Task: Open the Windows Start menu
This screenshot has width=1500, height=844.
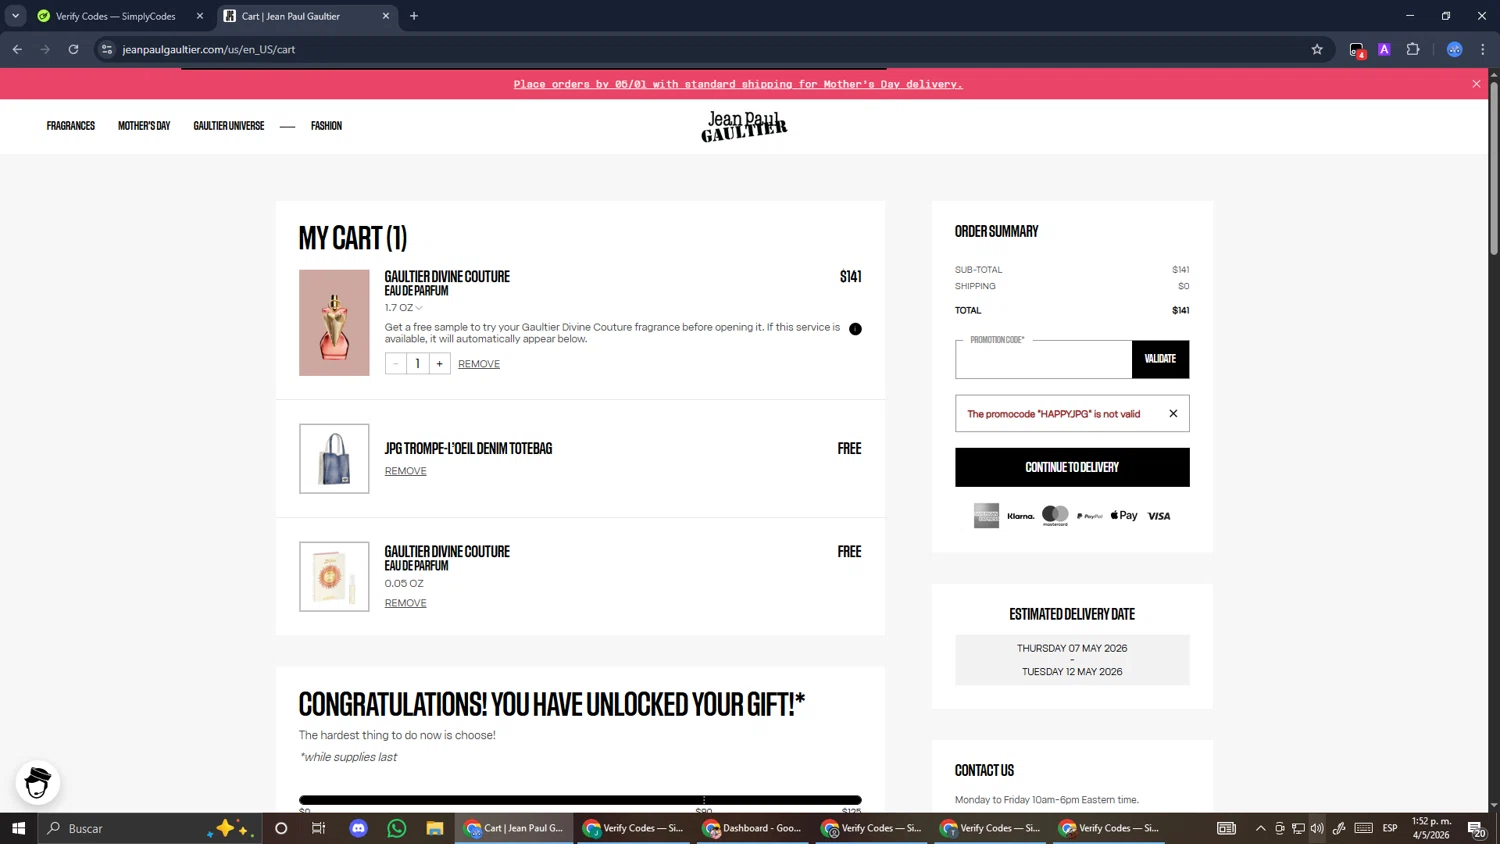Action: (18, 828)
